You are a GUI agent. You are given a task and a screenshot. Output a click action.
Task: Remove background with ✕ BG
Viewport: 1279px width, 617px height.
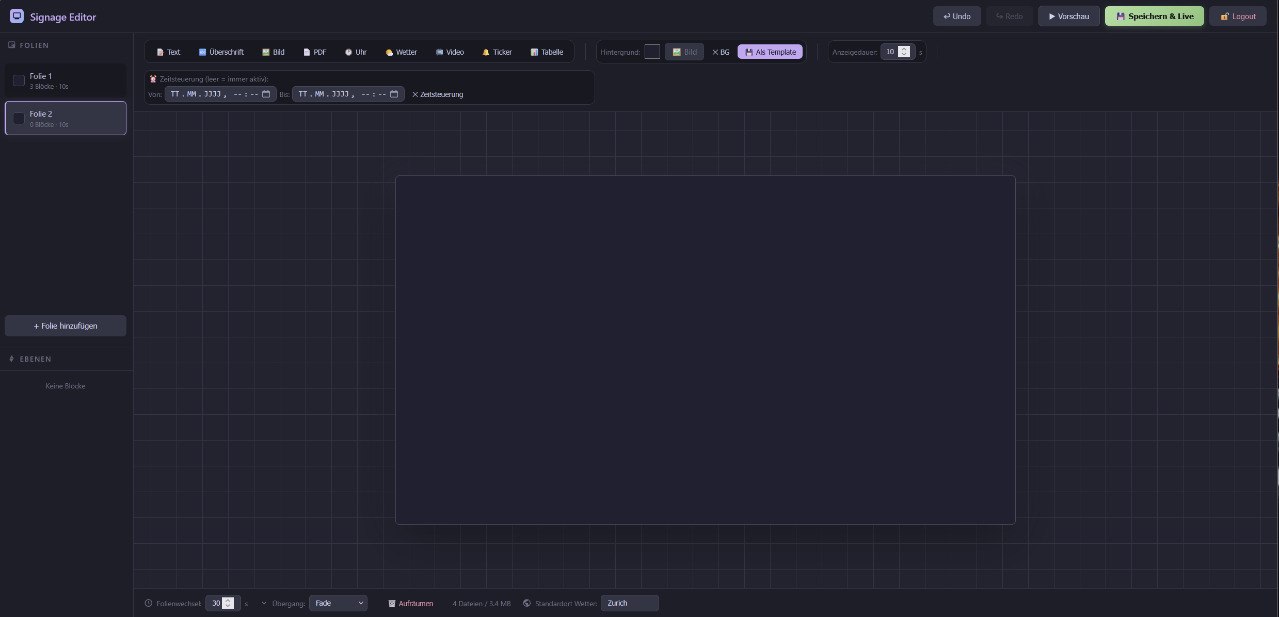(721, 52)
